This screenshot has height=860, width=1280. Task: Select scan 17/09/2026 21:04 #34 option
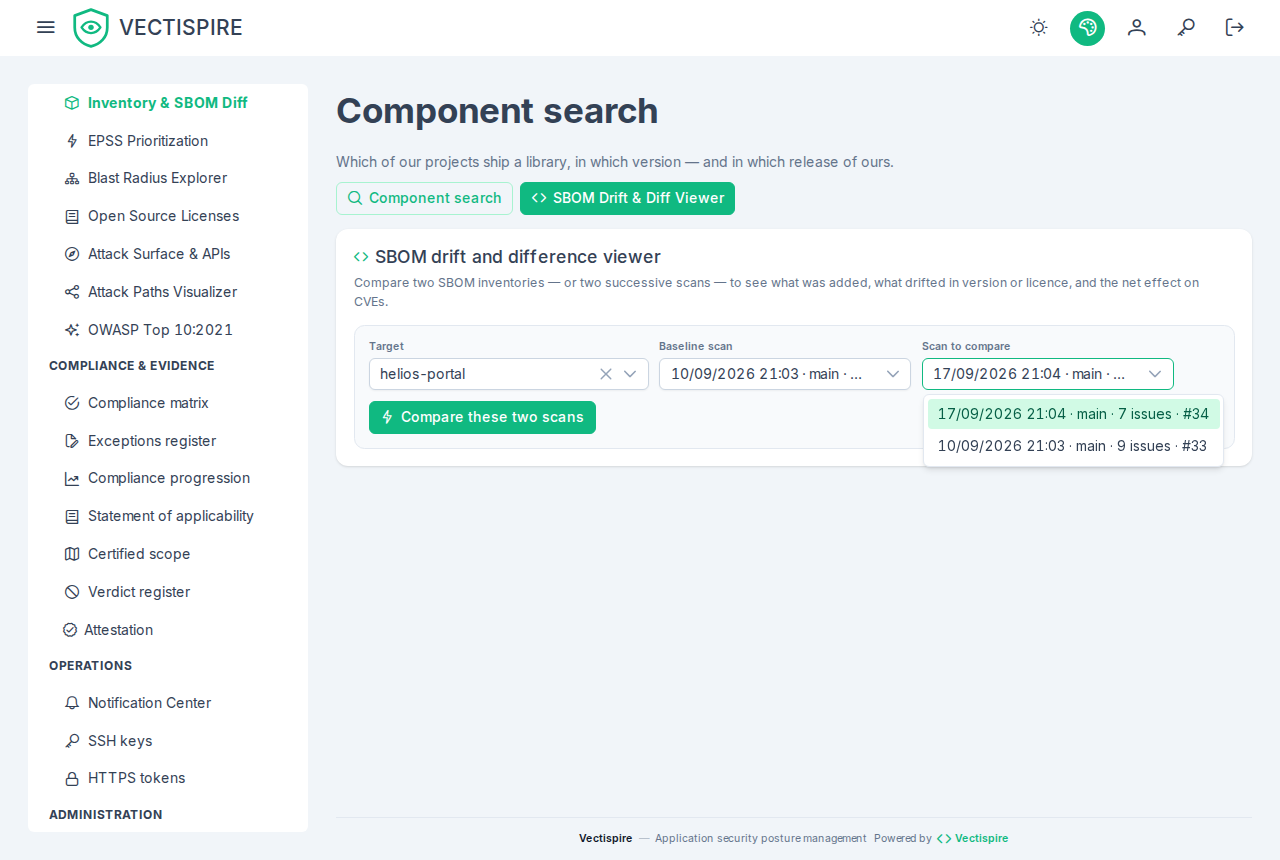pyautogui.click(x=1073, y=414)
